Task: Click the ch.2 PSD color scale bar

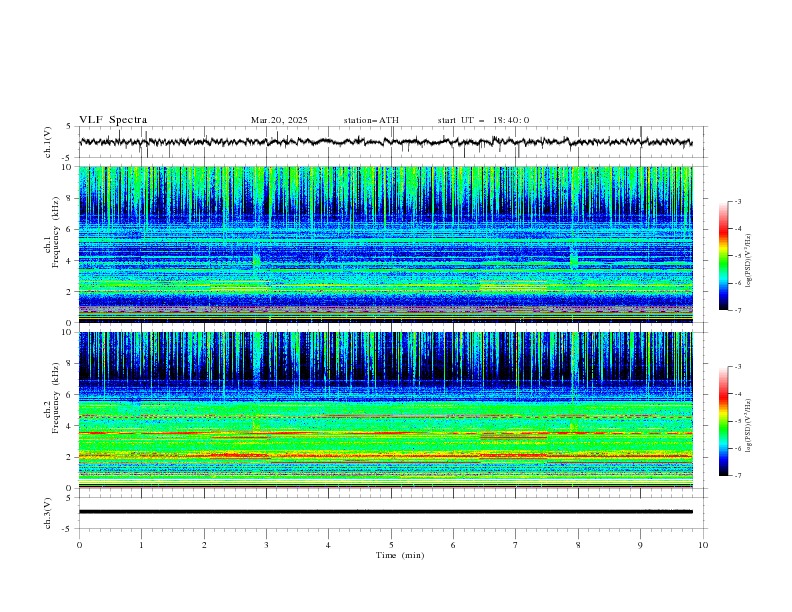Action: (723, 421)
